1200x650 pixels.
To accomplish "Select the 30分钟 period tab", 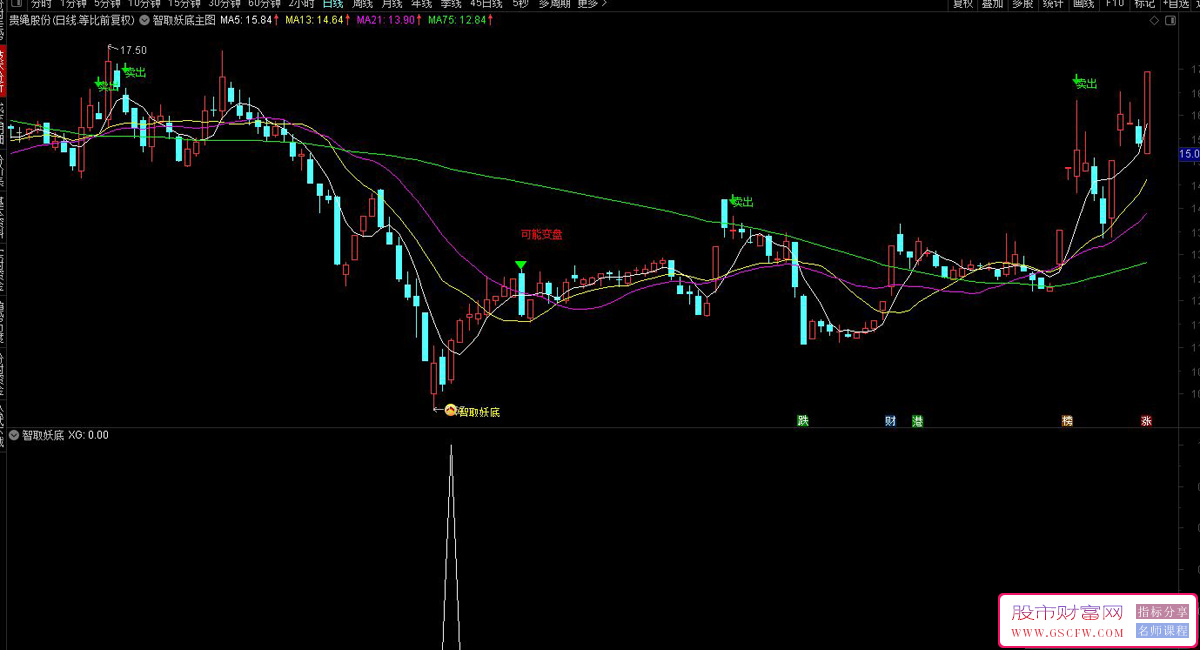I will click(225, 4).
